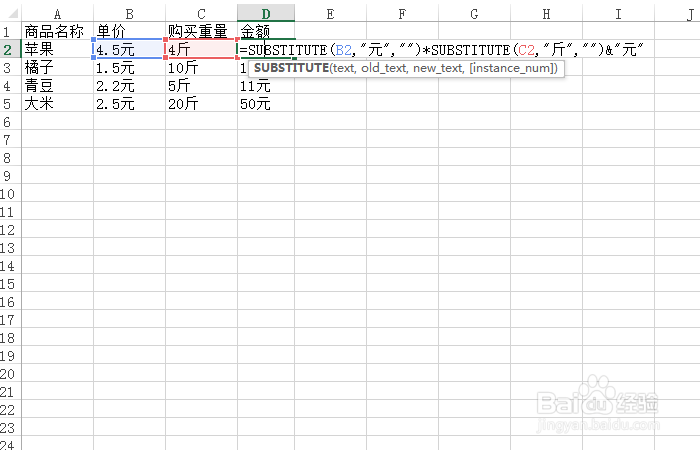Select column D header

266,14
